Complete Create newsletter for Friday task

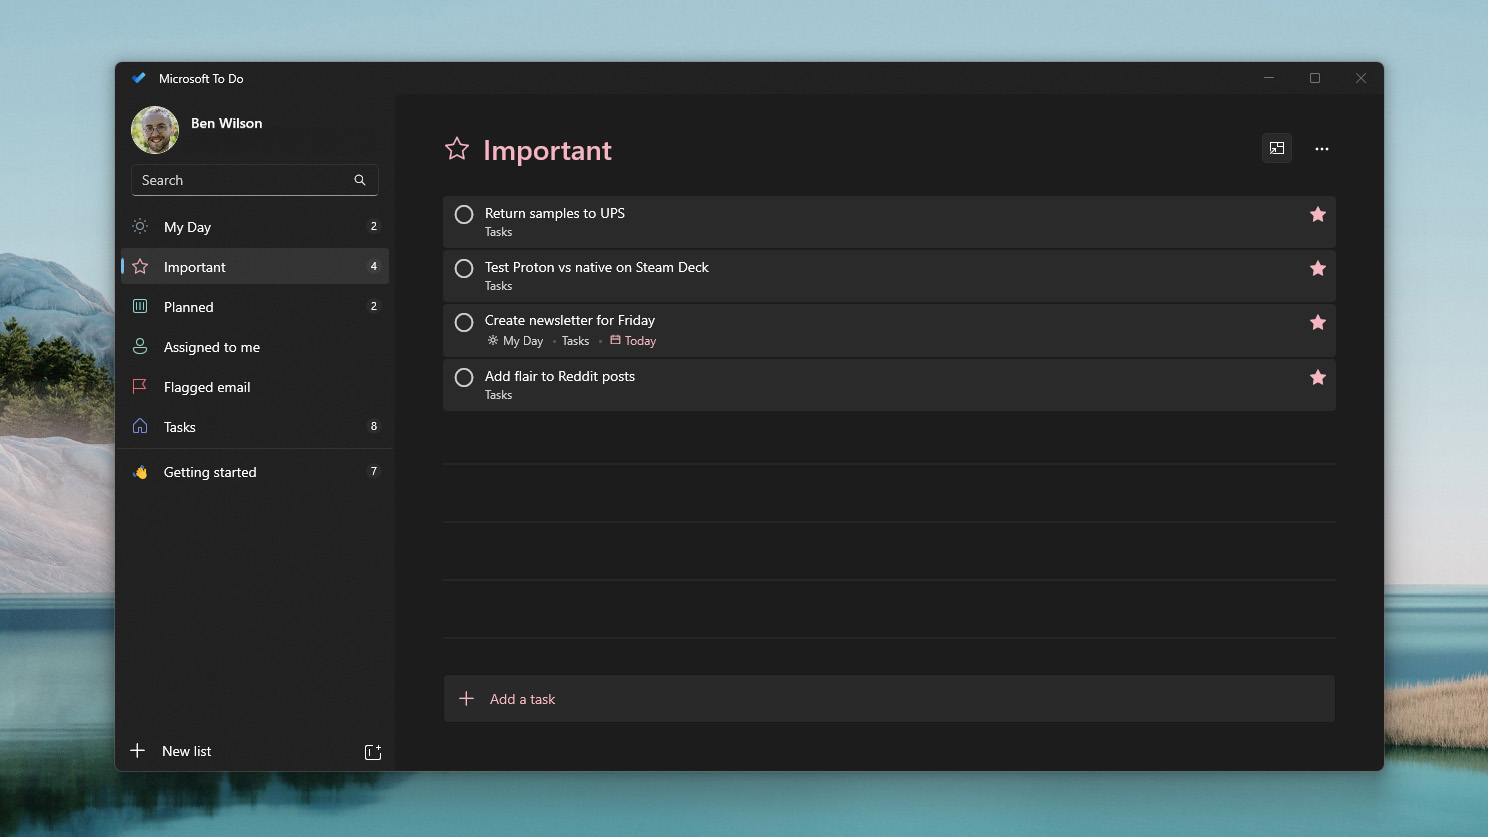464,322
